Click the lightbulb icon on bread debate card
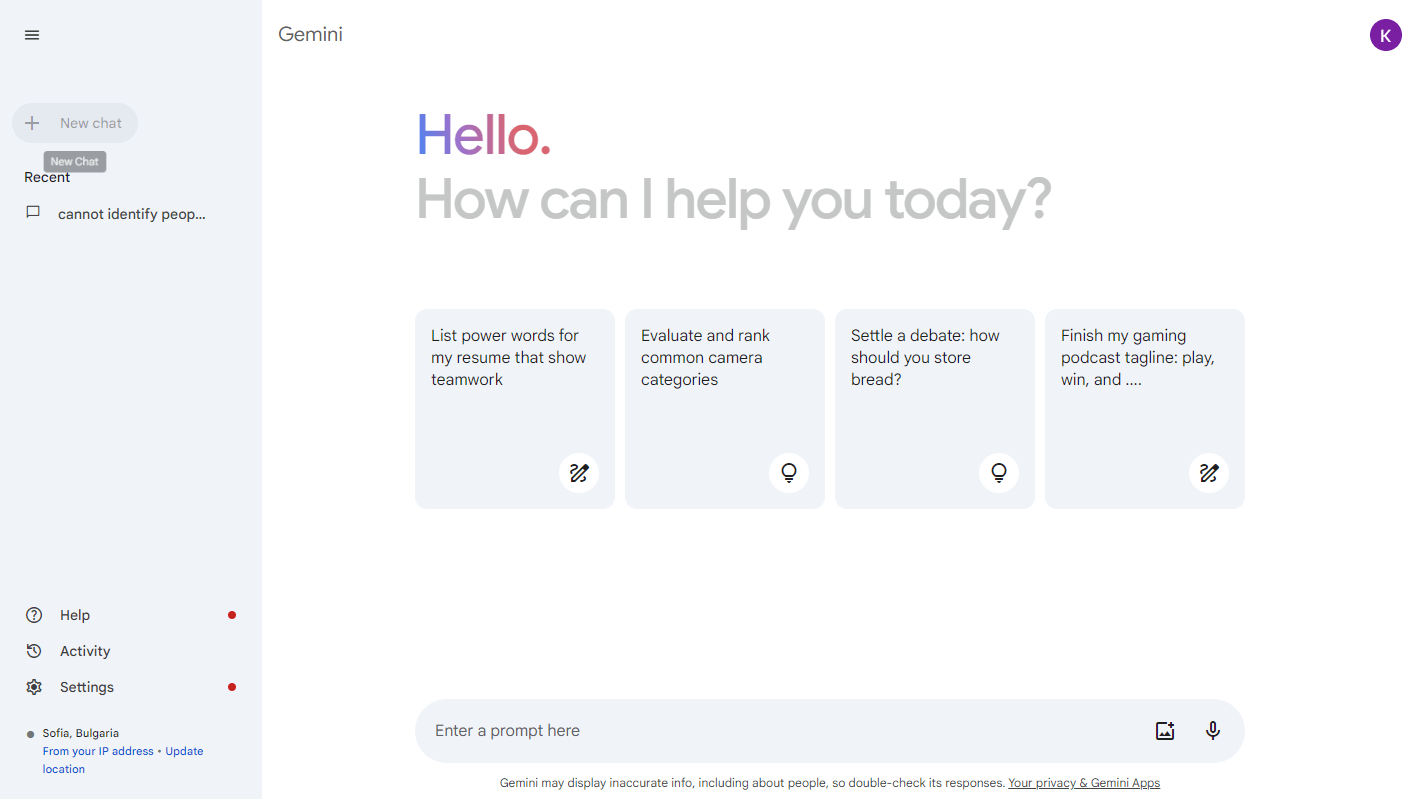1418x799 pixels. (999, 473)
